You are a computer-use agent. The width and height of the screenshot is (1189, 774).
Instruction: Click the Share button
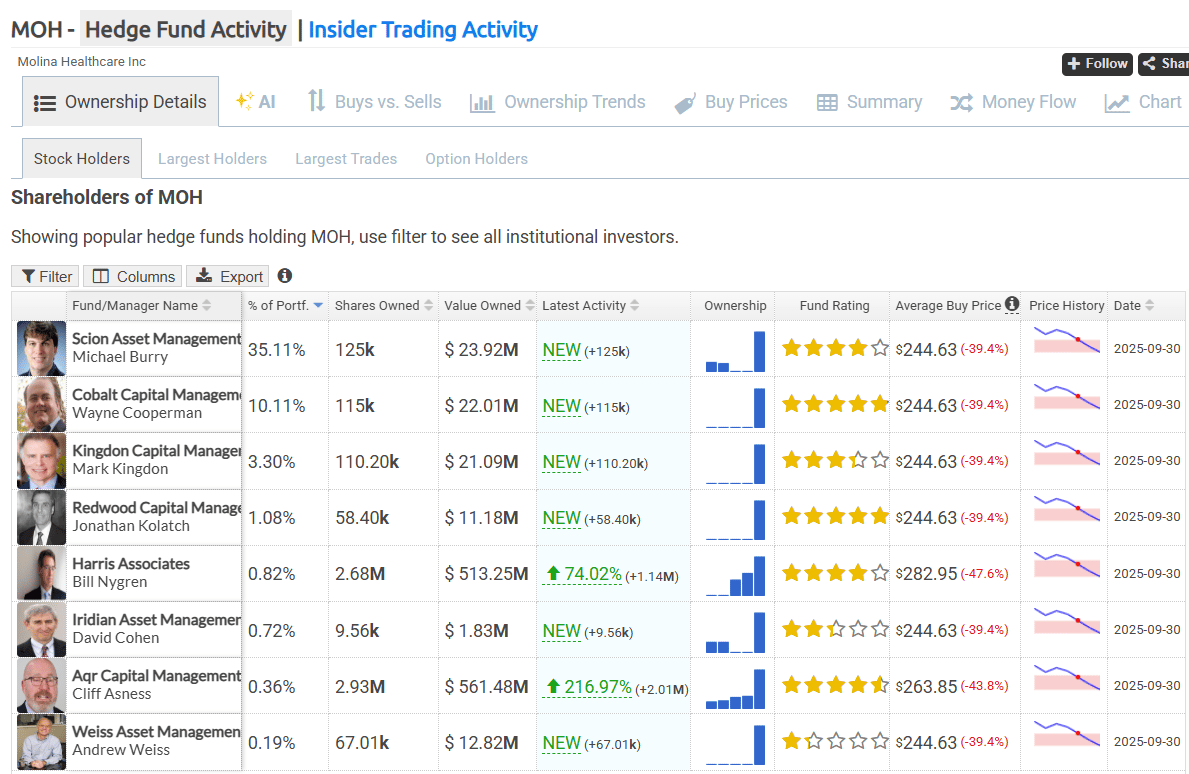pyautogui.click(x=1164, y=64)
